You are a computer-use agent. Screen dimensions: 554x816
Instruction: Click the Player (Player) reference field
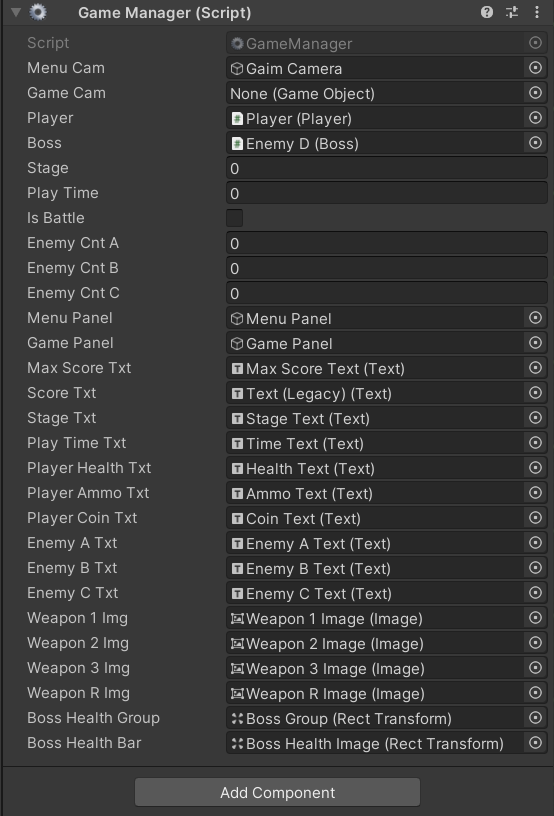pyautogui.click(x=375, y=118)
